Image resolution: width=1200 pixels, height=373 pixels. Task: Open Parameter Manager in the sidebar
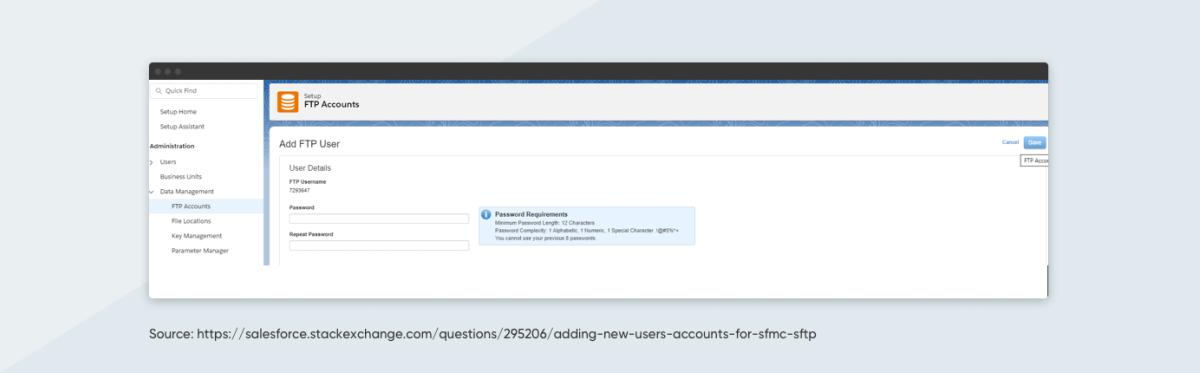click(199, 250)
